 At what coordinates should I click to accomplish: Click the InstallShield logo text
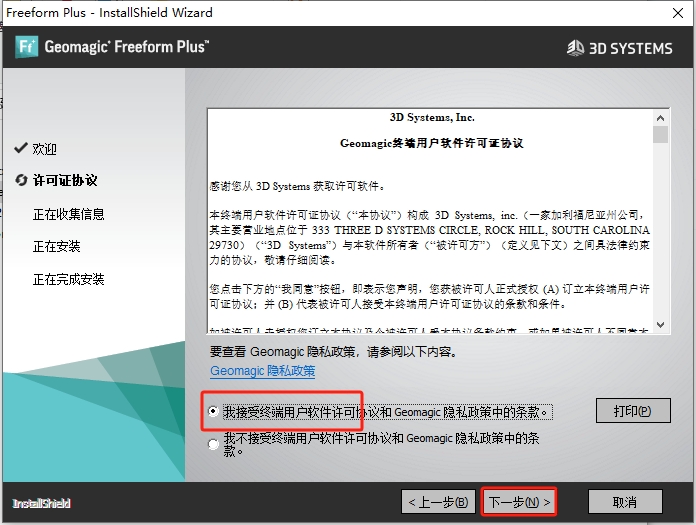pyautogui.click(x=41, y=503)
